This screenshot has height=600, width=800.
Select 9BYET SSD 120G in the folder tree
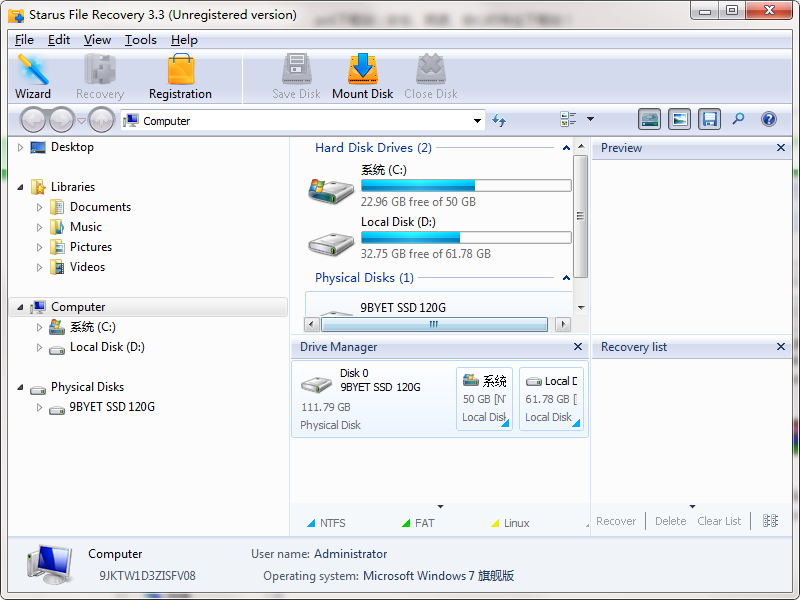tap(112, 407)
